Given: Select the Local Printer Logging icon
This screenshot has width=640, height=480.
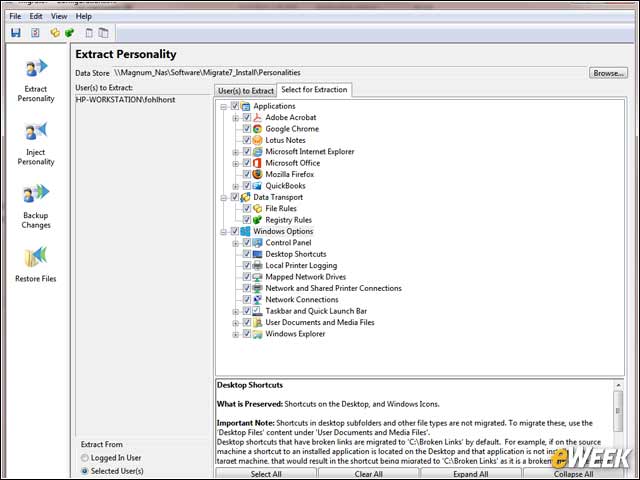Looking at the screenshot, I should click(257, 266).
